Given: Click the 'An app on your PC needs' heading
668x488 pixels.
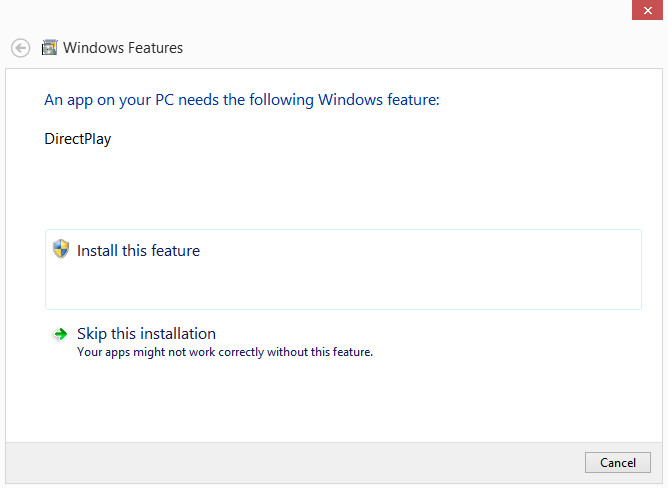Looking at the screenshot, I should click(242, 100).
